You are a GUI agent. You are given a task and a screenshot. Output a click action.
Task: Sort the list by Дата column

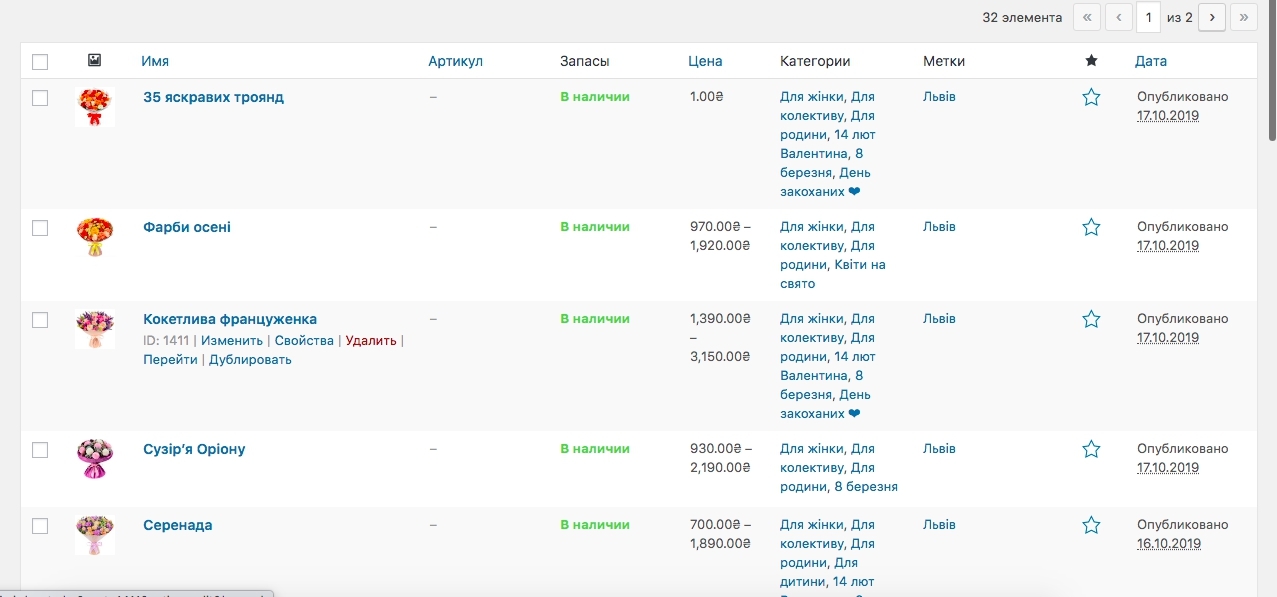coord(1150,61)
